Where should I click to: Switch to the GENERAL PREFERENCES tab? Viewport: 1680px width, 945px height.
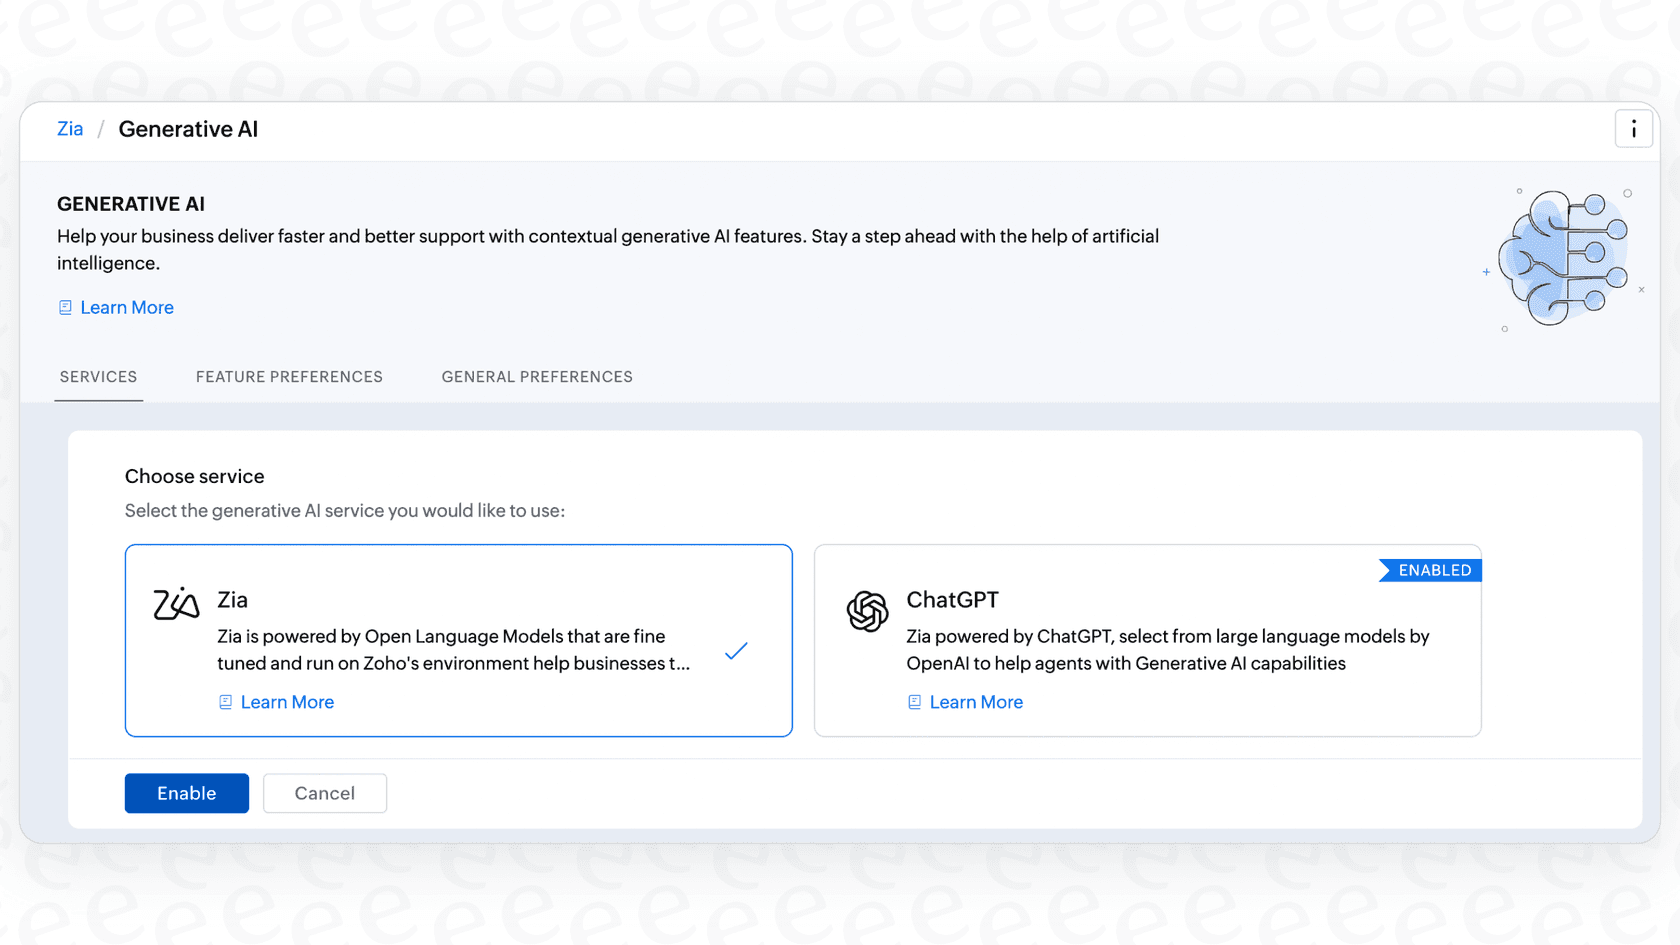pos(537,377)
